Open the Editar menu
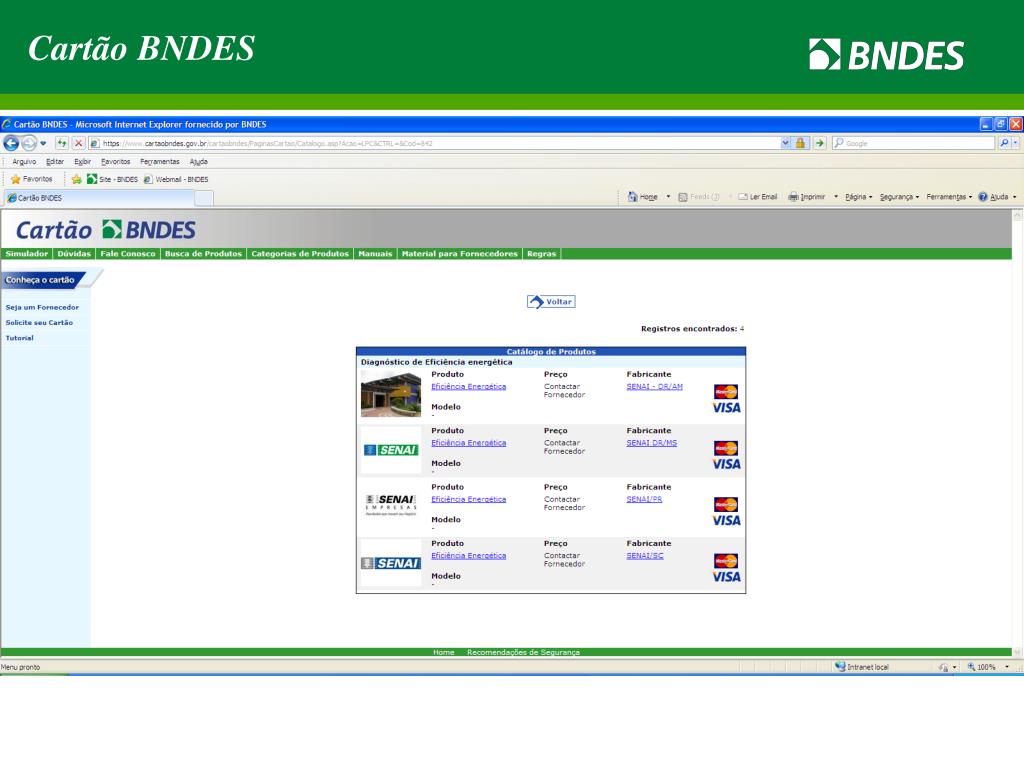 click(x=55, y=161)
